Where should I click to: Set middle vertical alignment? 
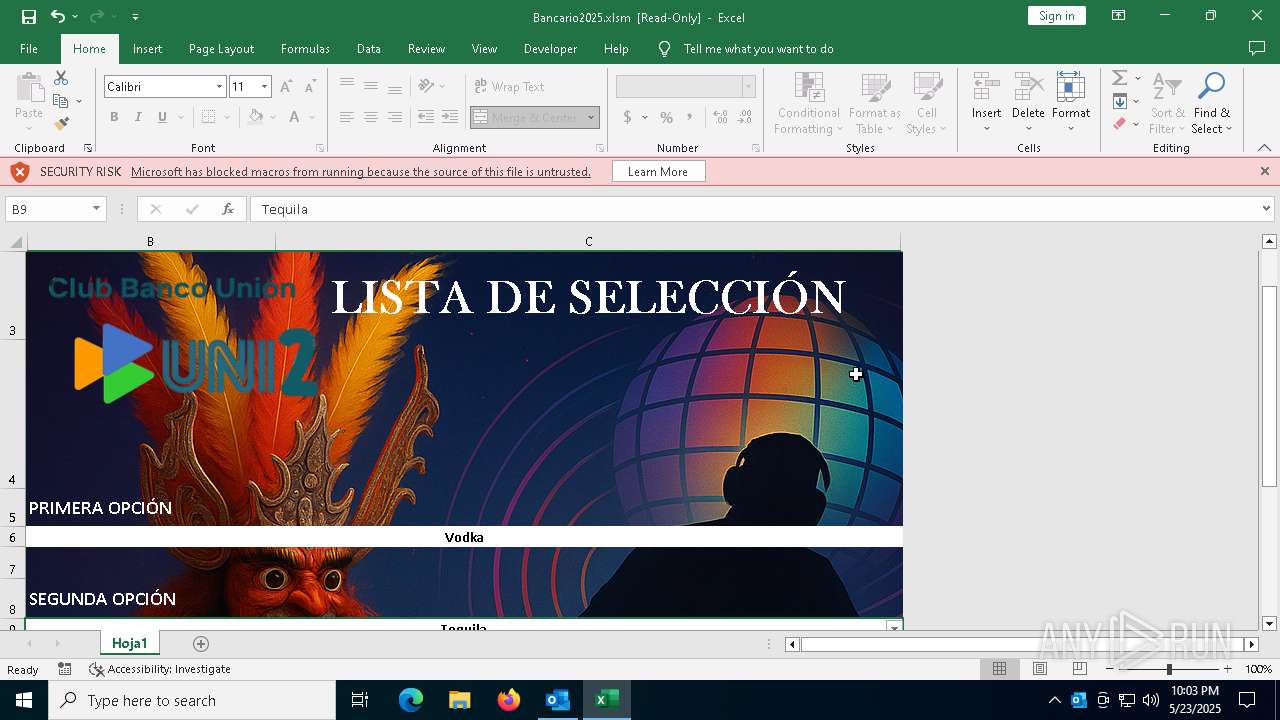[371, 86]
